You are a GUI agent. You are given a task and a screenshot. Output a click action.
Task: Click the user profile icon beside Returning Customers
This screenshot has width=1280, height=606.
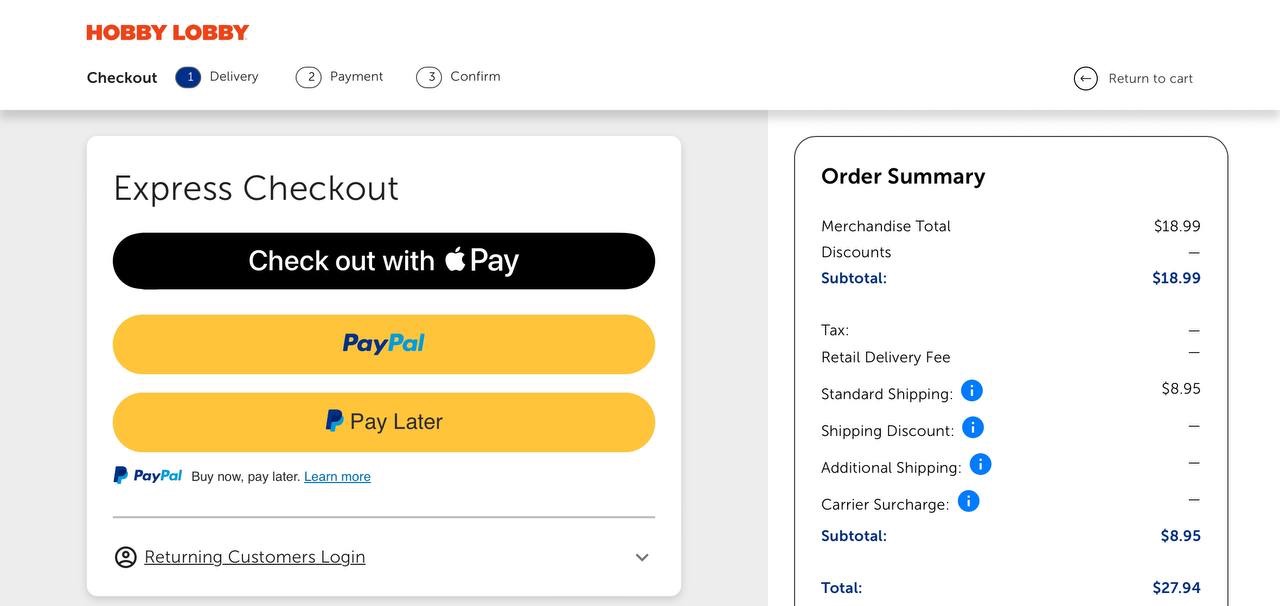[125, 557]
